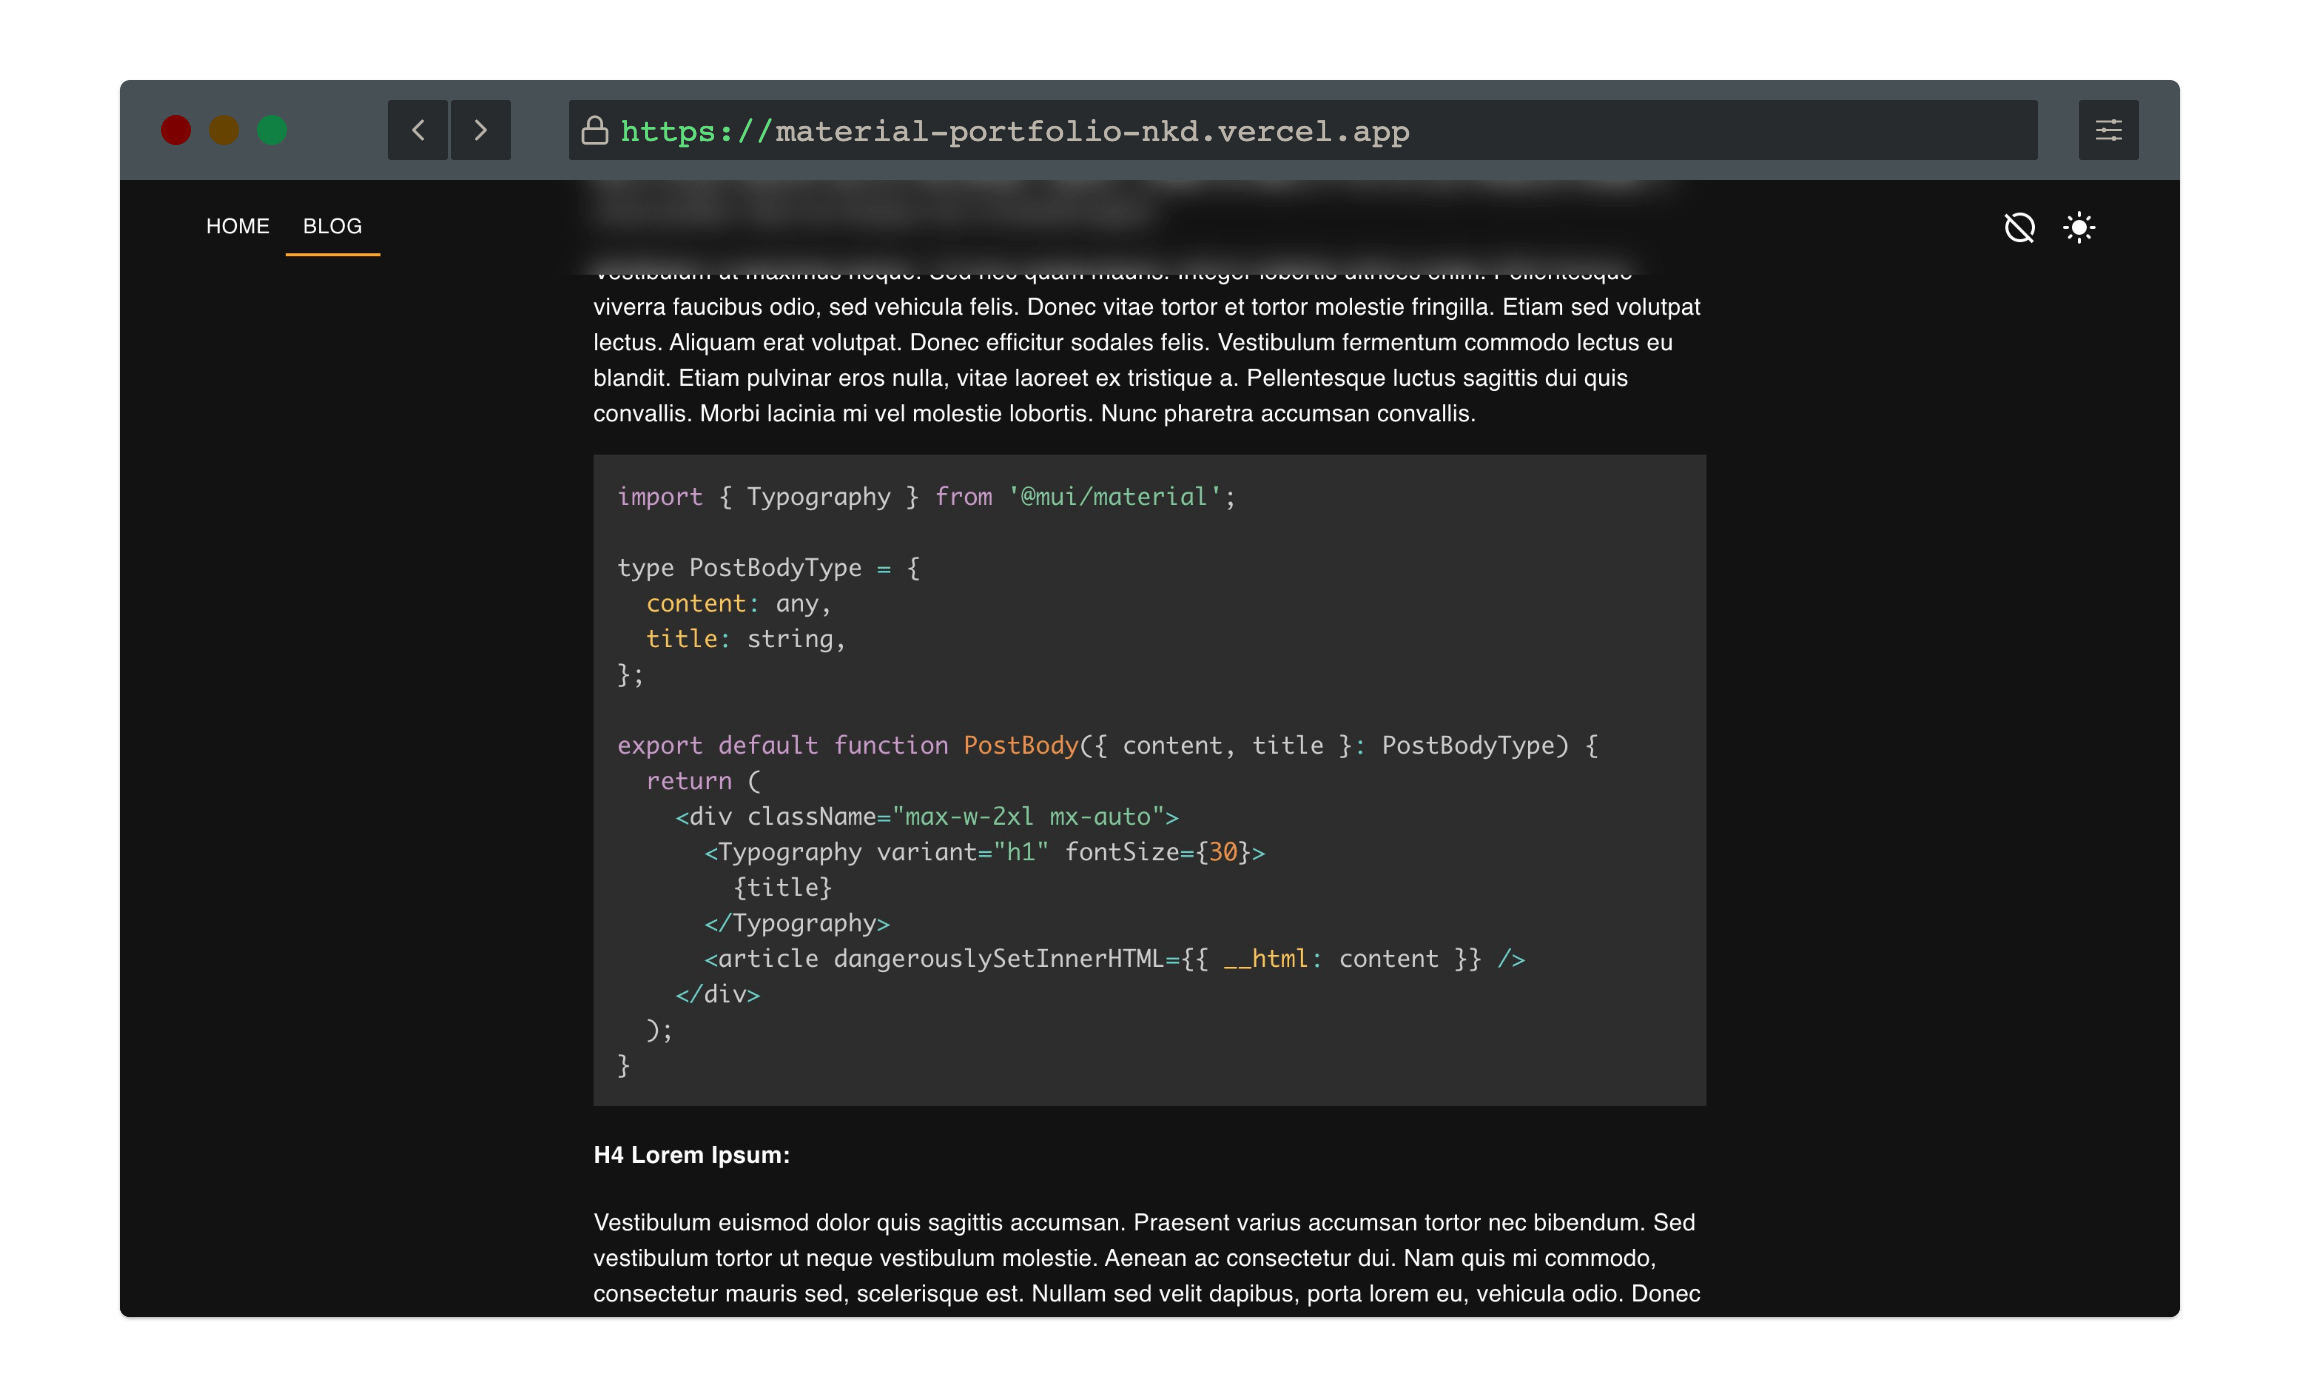This screenshot has height=1396, width=2300.
Task: Click the yellow window dot
Action: tap(224, 131)
